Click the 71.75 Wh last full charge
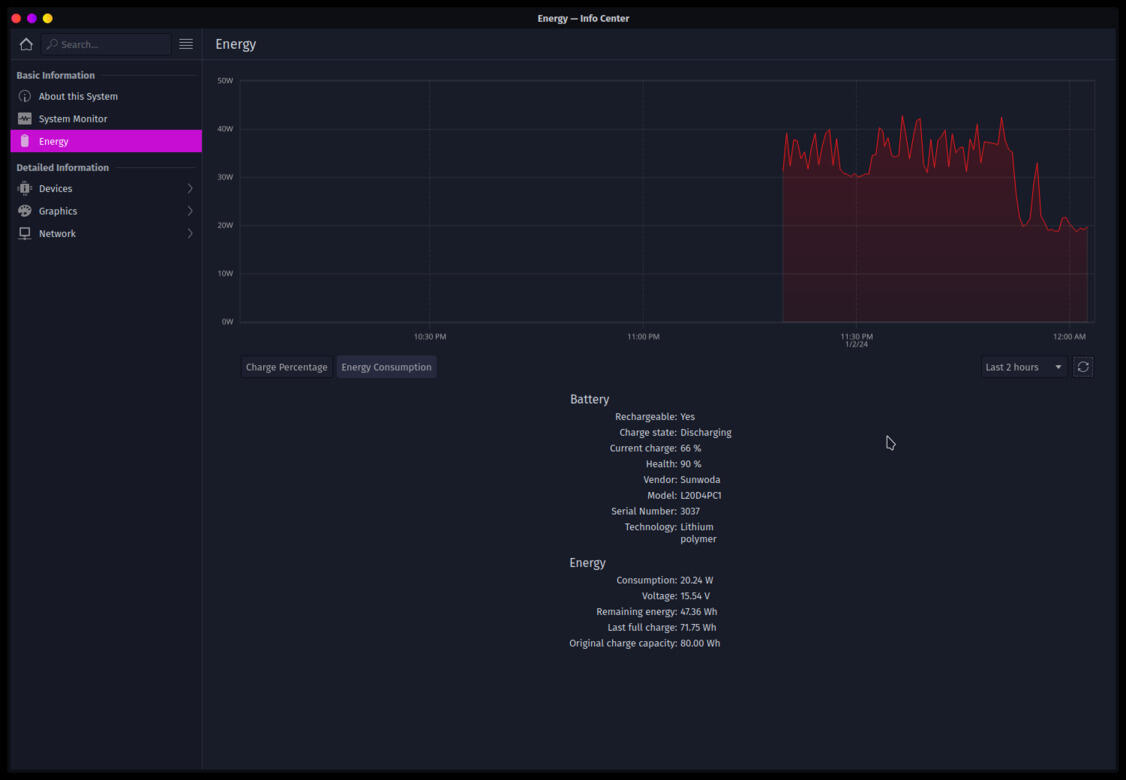The height and width of the screenshot is (780, 1126). click(x=698, y=628)
